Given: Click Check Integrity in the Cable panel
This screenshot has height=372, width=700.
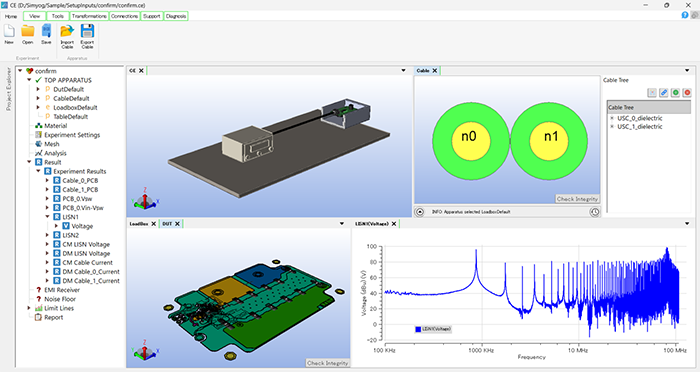Looking at the screenshot, I should (x=577, y=199).
